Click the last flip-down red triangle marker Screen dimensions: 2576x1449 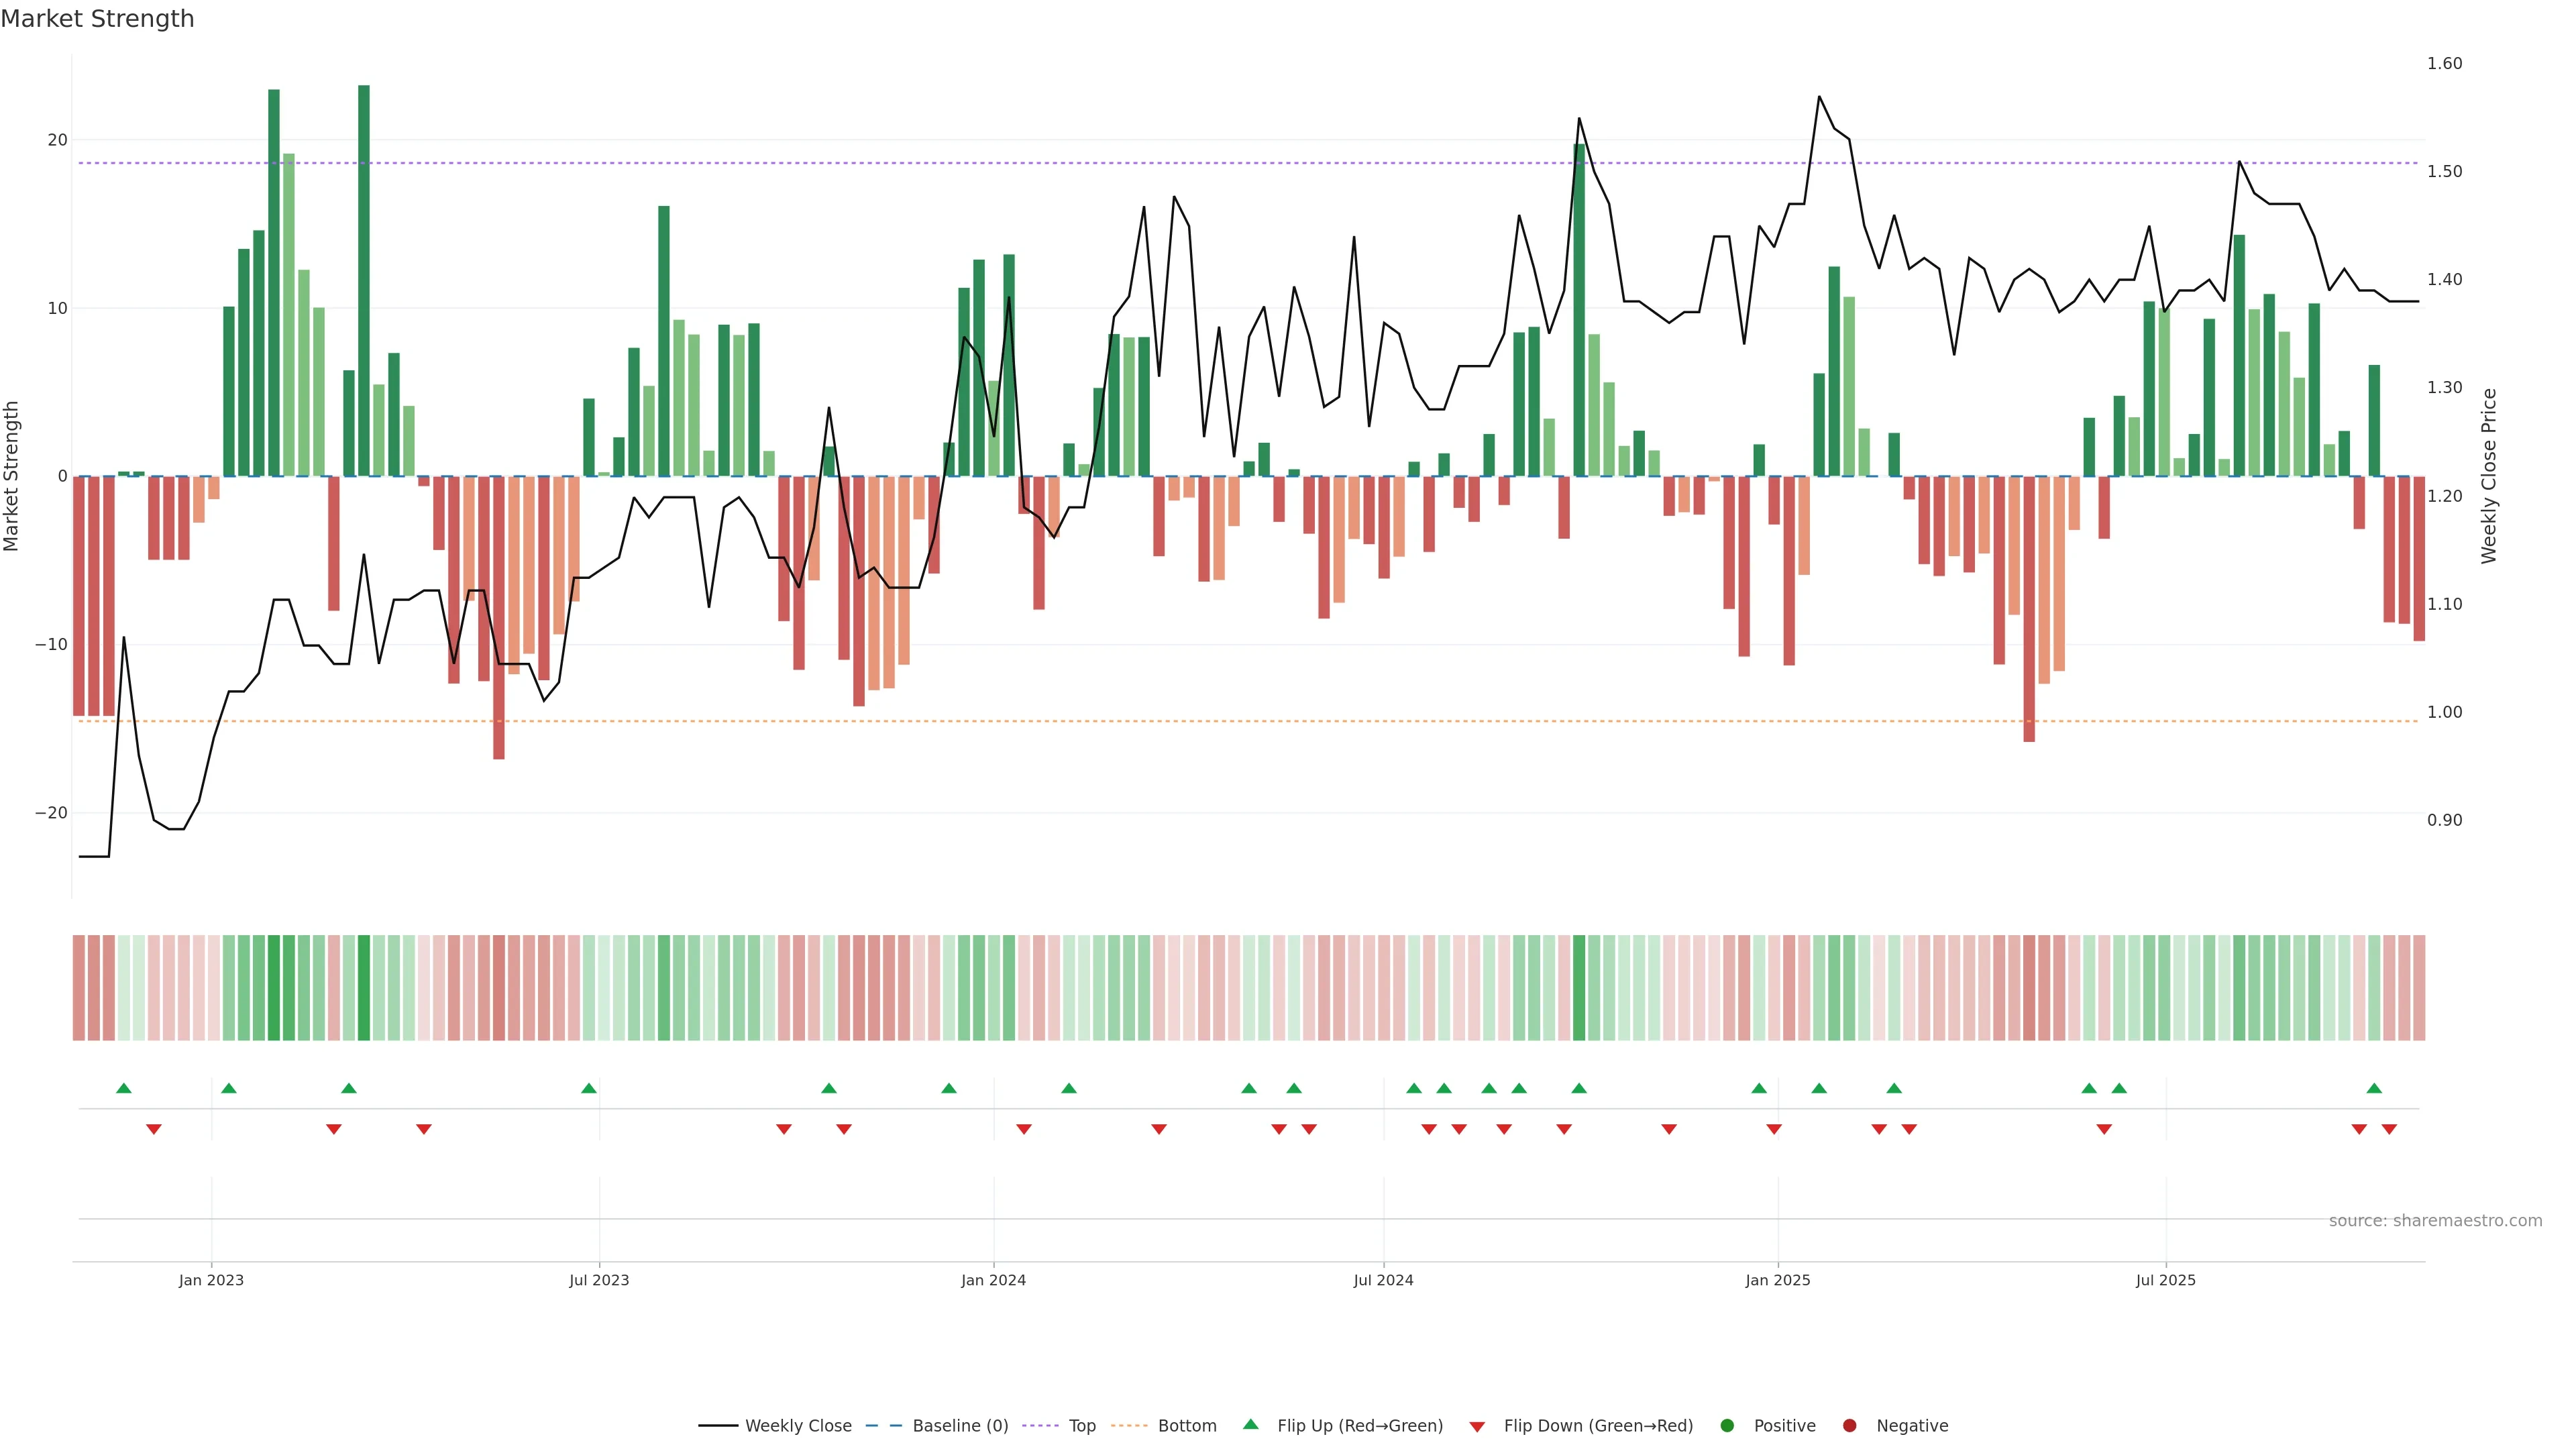coord(2389,1129)
